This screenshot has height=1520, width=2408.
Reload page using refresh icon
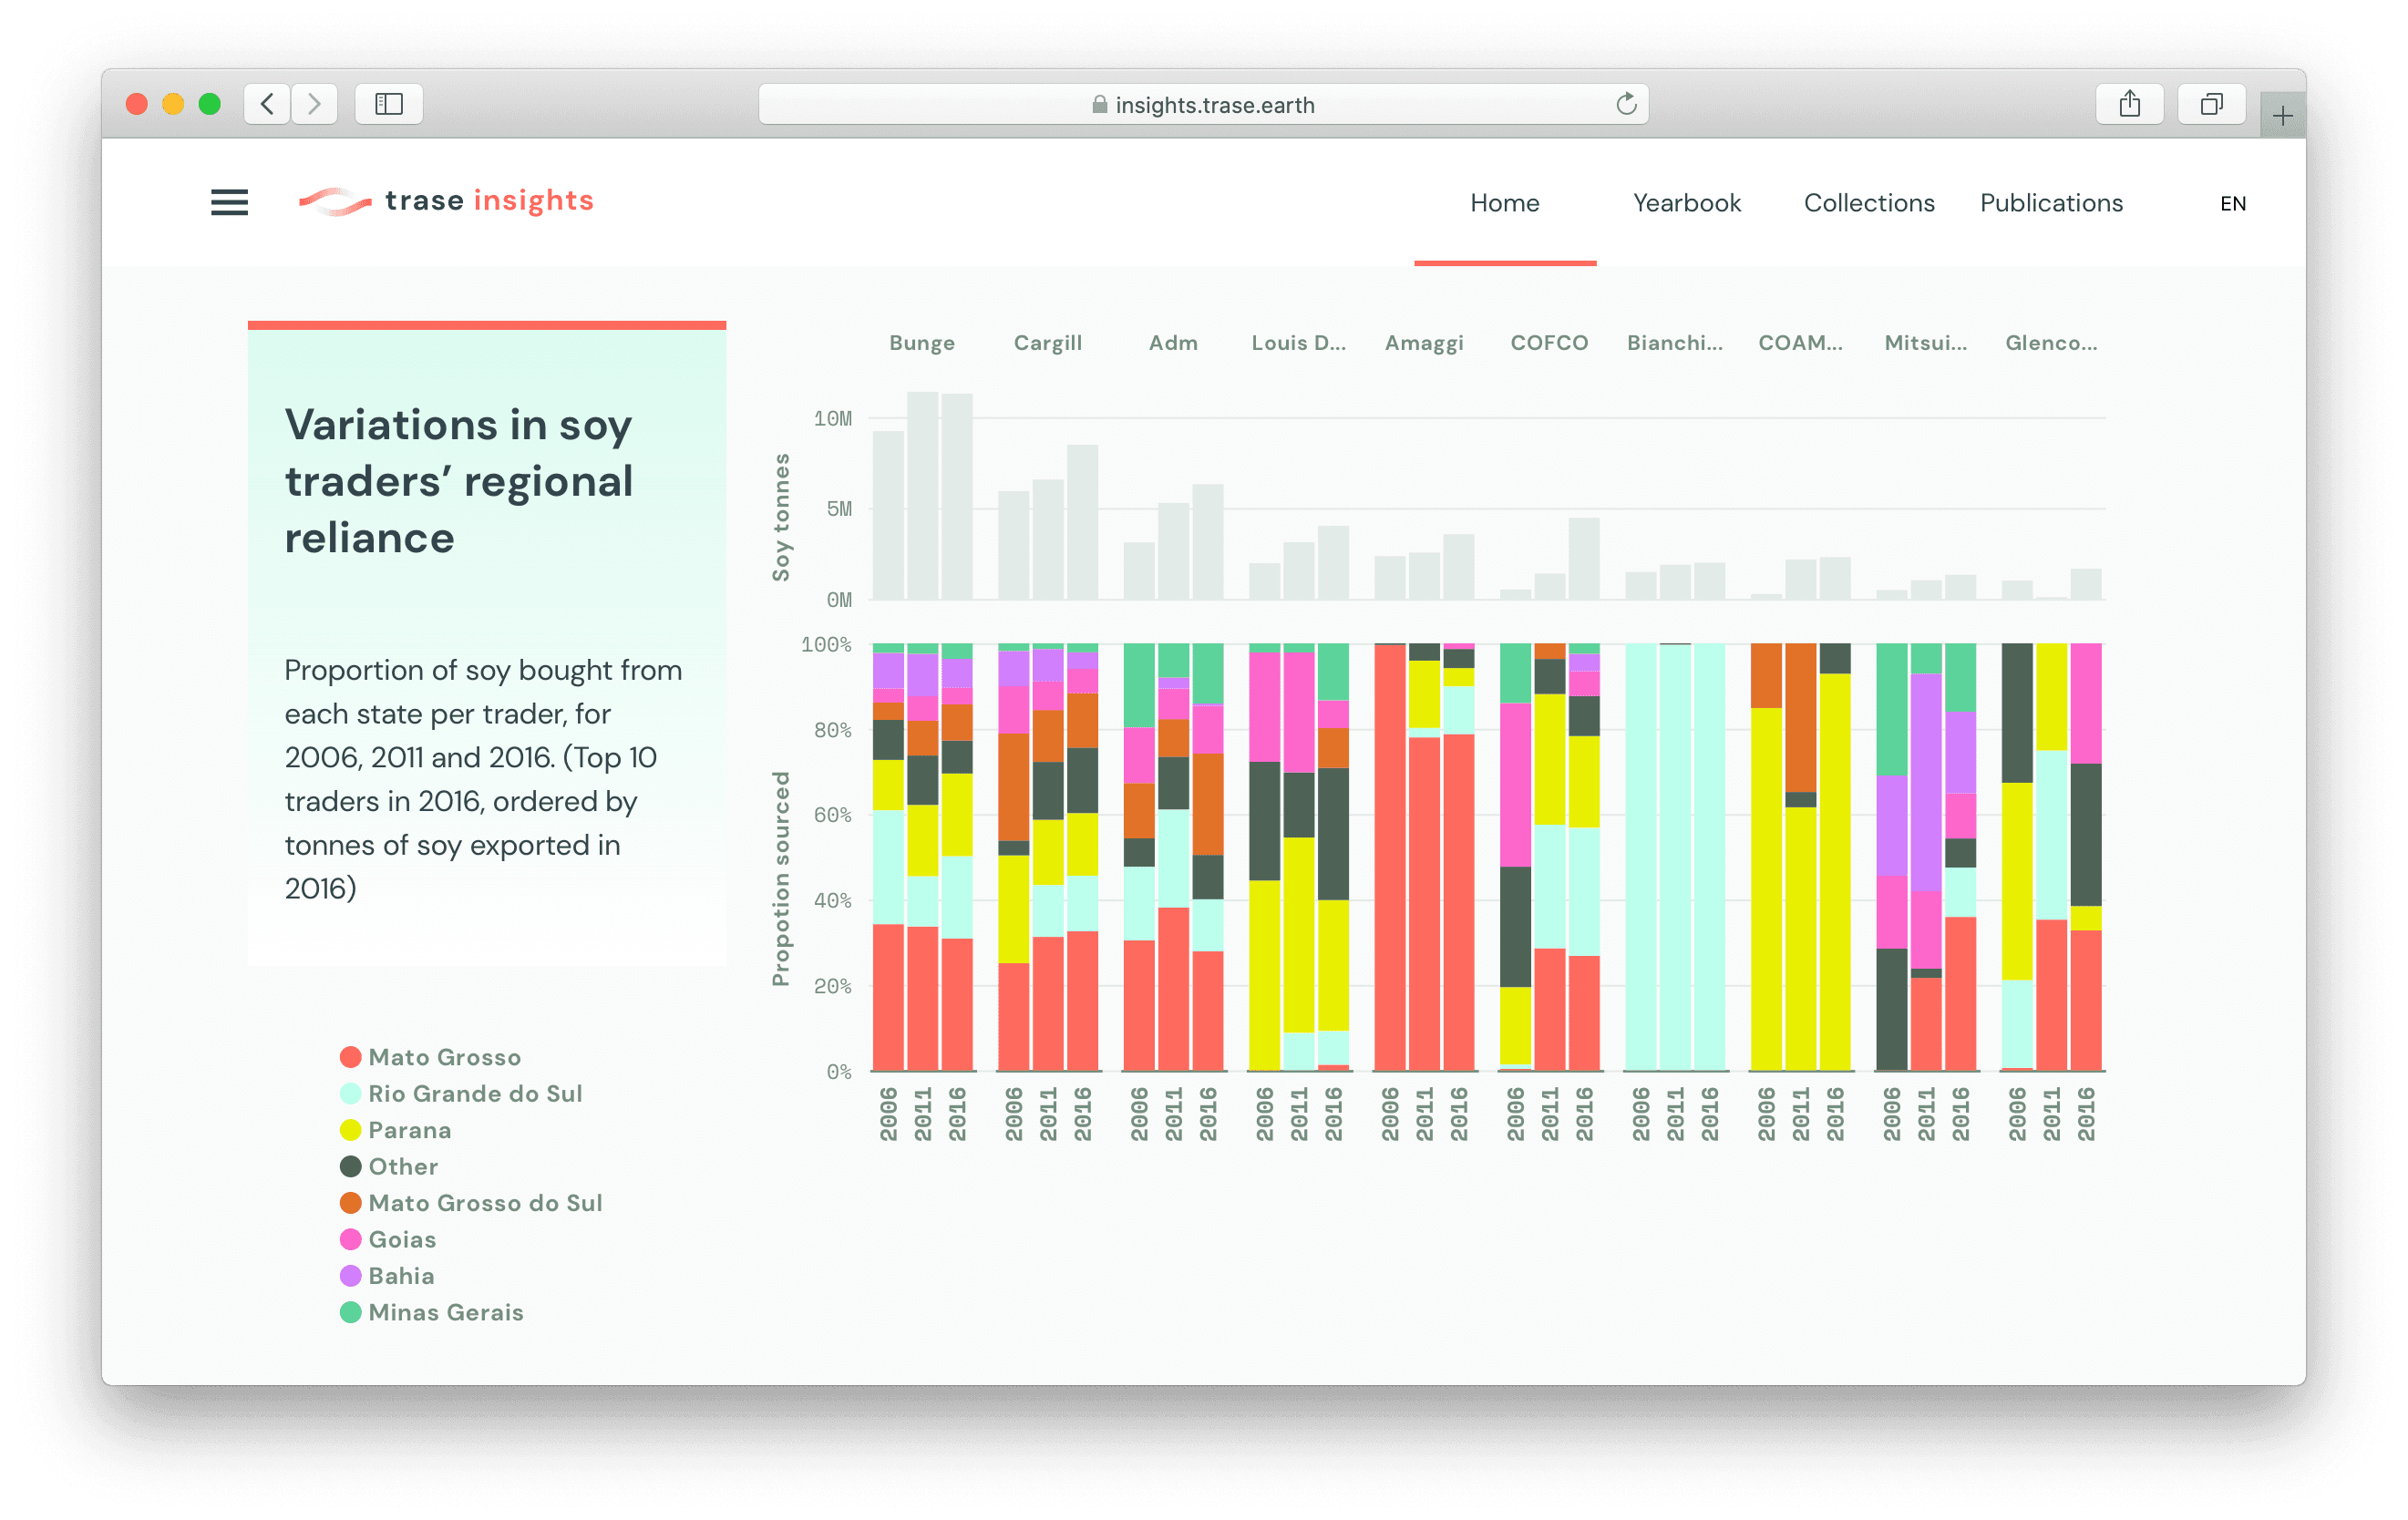pos(1626,104)
